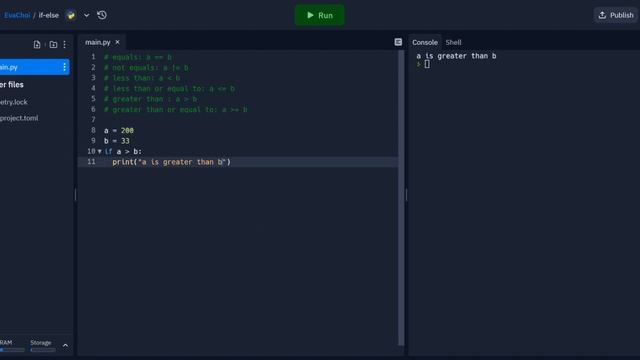Click the editor vertical scrollbar
This screenshot has width=640, height=360.
[x=401, y=198]
